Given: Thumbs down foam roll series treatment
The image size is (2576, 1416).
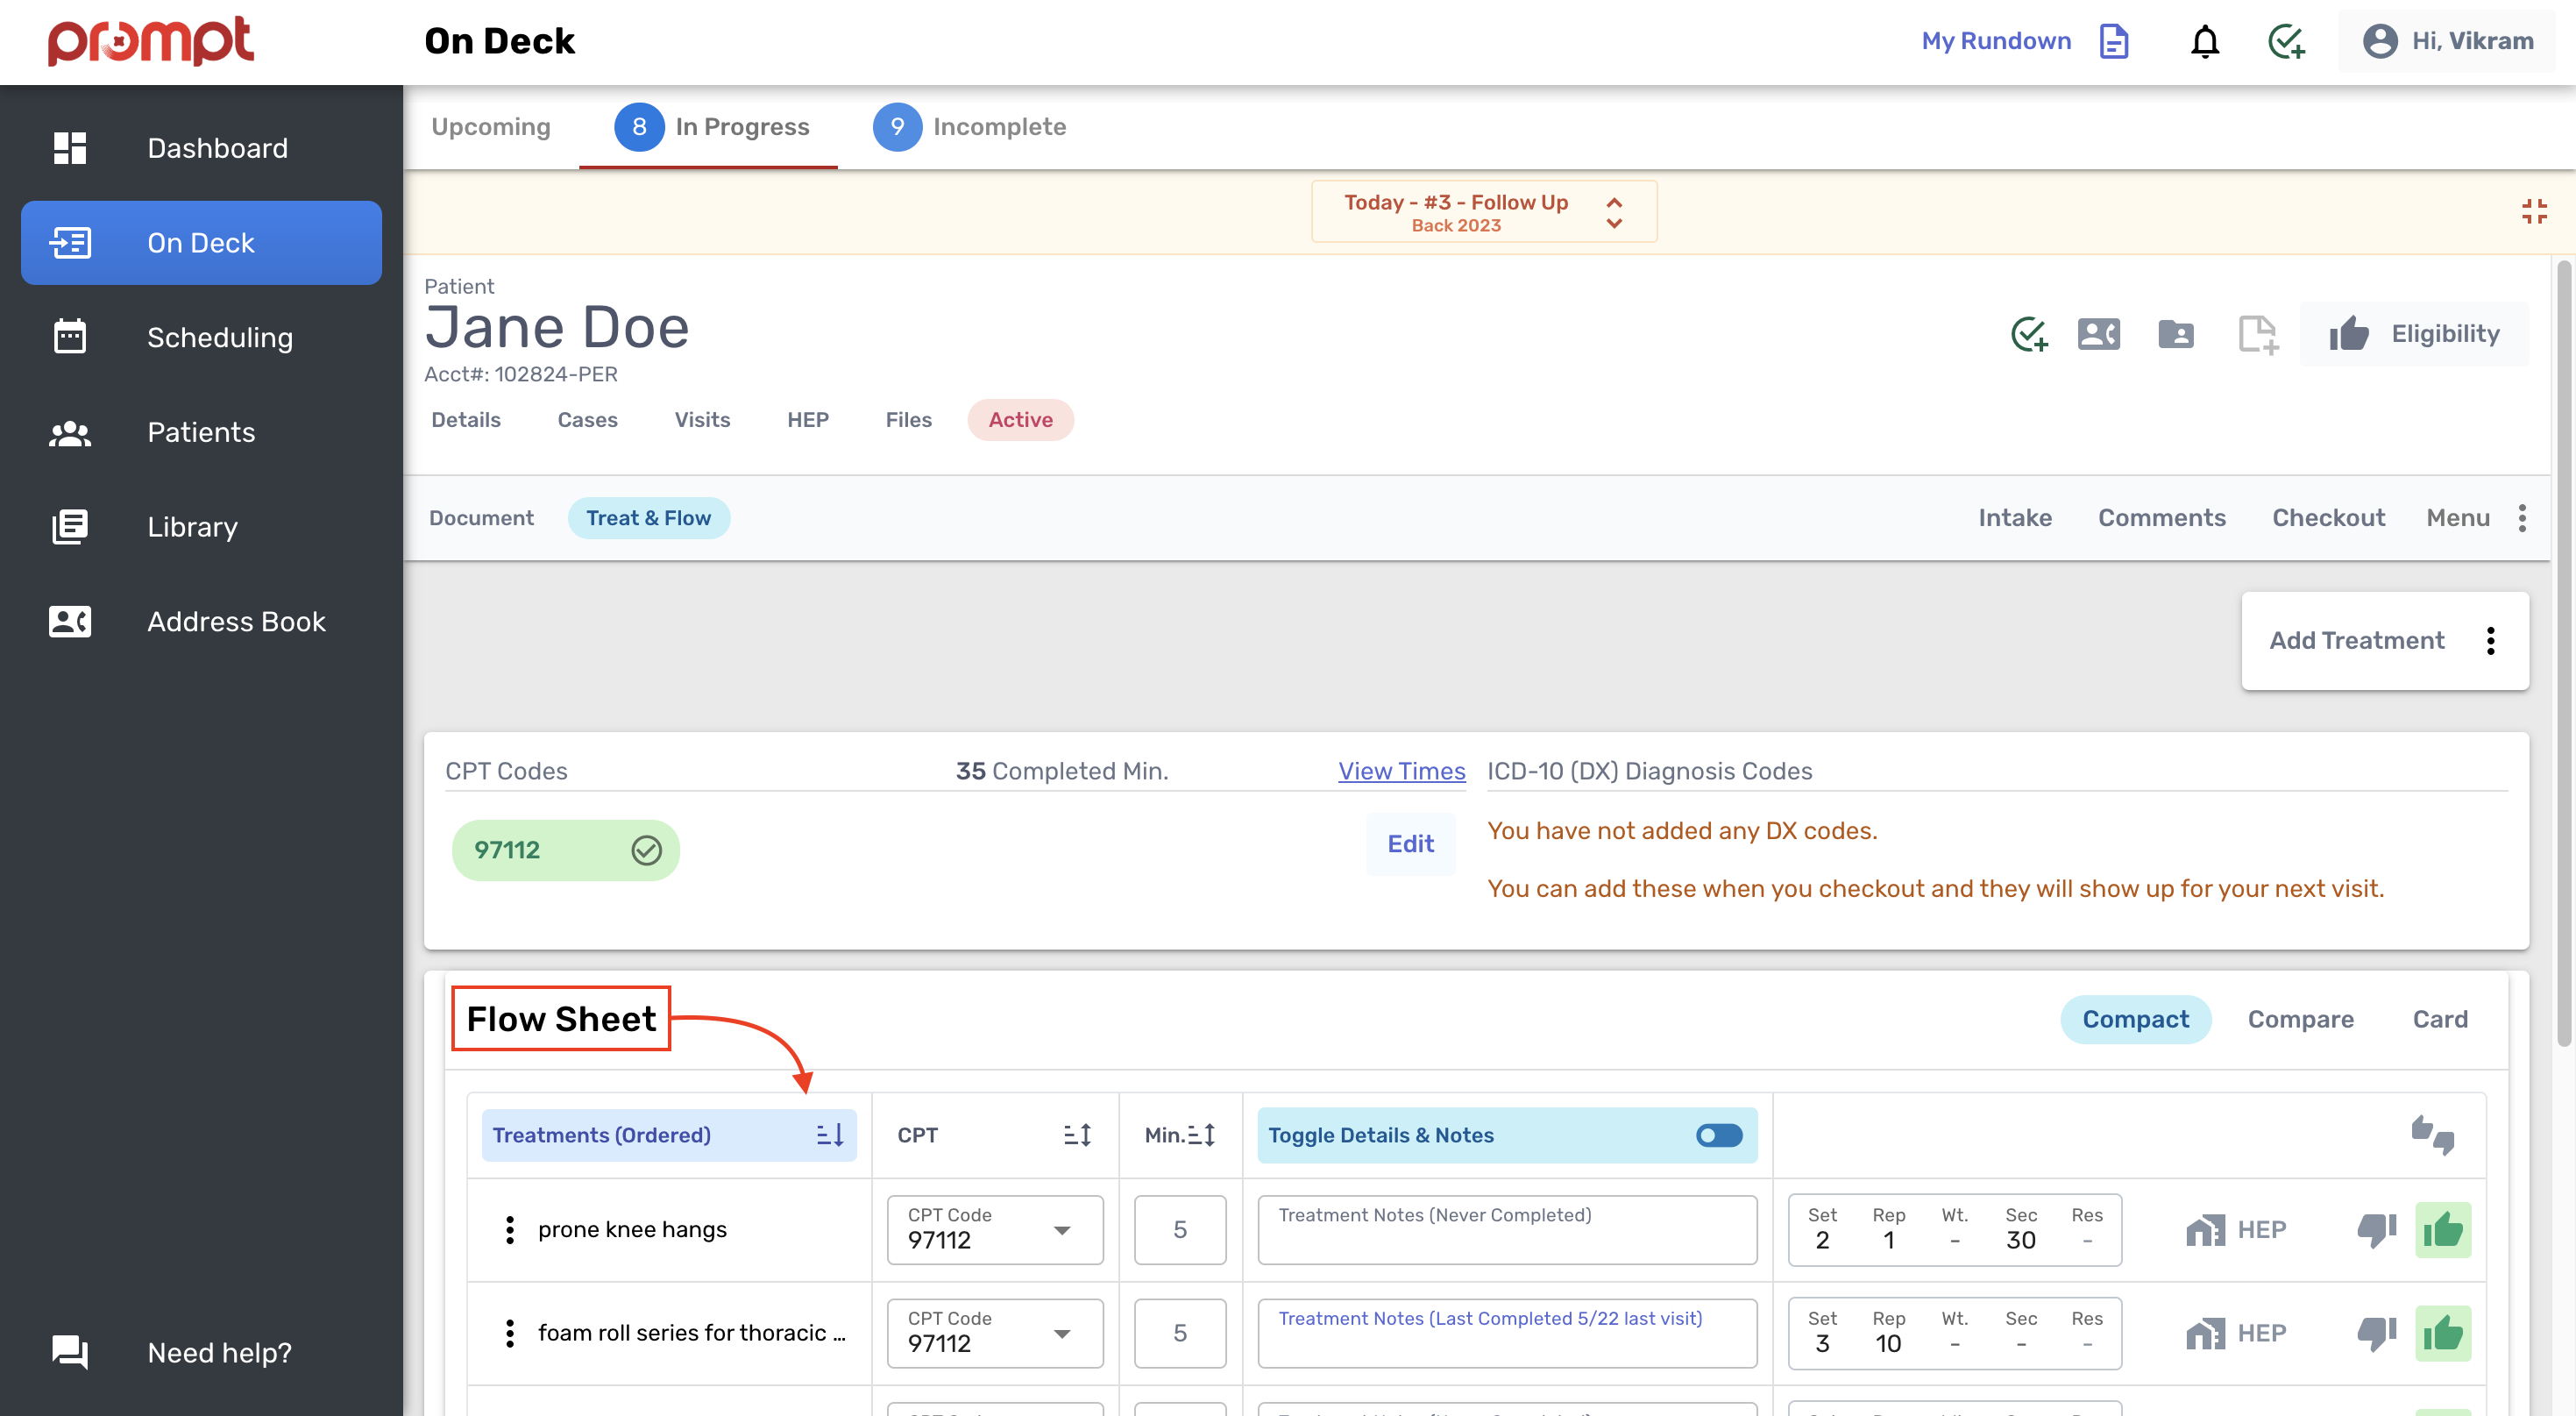Looking at the screenshot, I should tap(2376, 1333).
